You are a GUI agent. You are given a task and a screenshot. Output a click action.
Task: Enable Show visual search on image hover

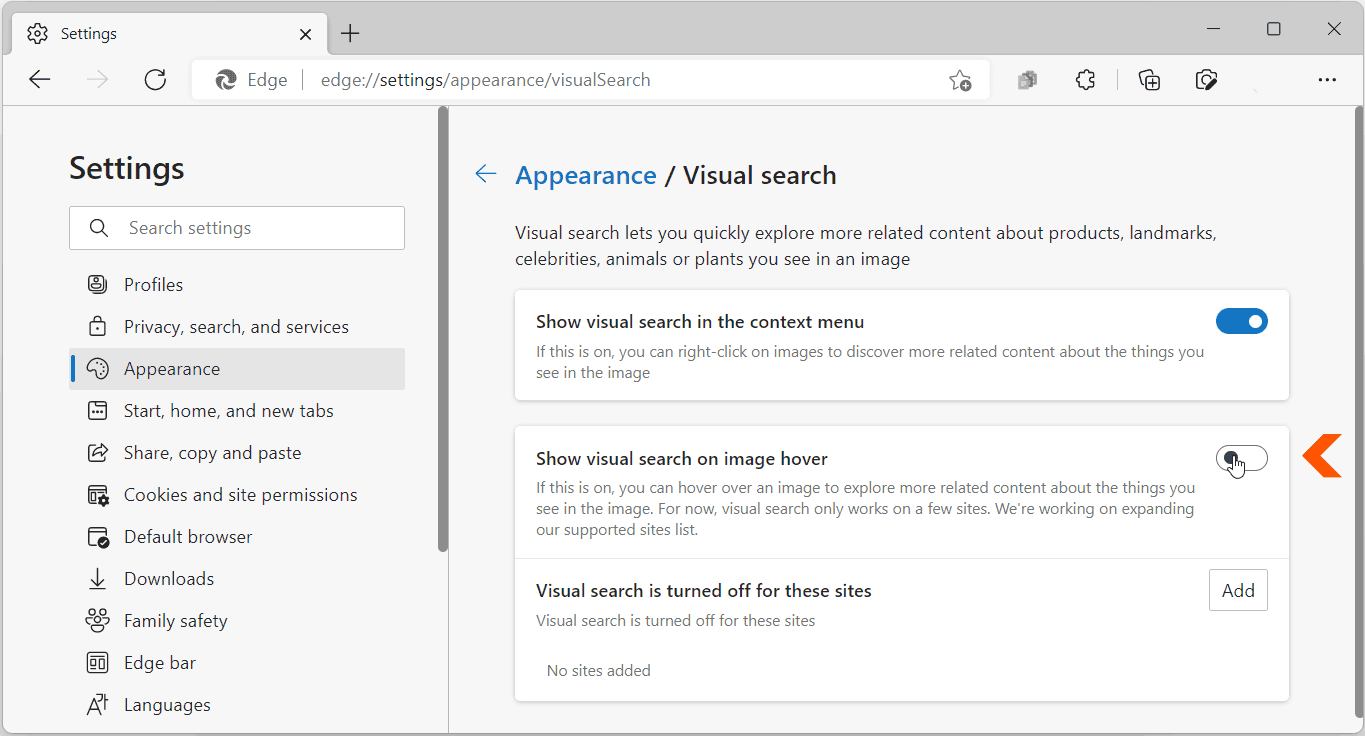[x=1242, y=458]
